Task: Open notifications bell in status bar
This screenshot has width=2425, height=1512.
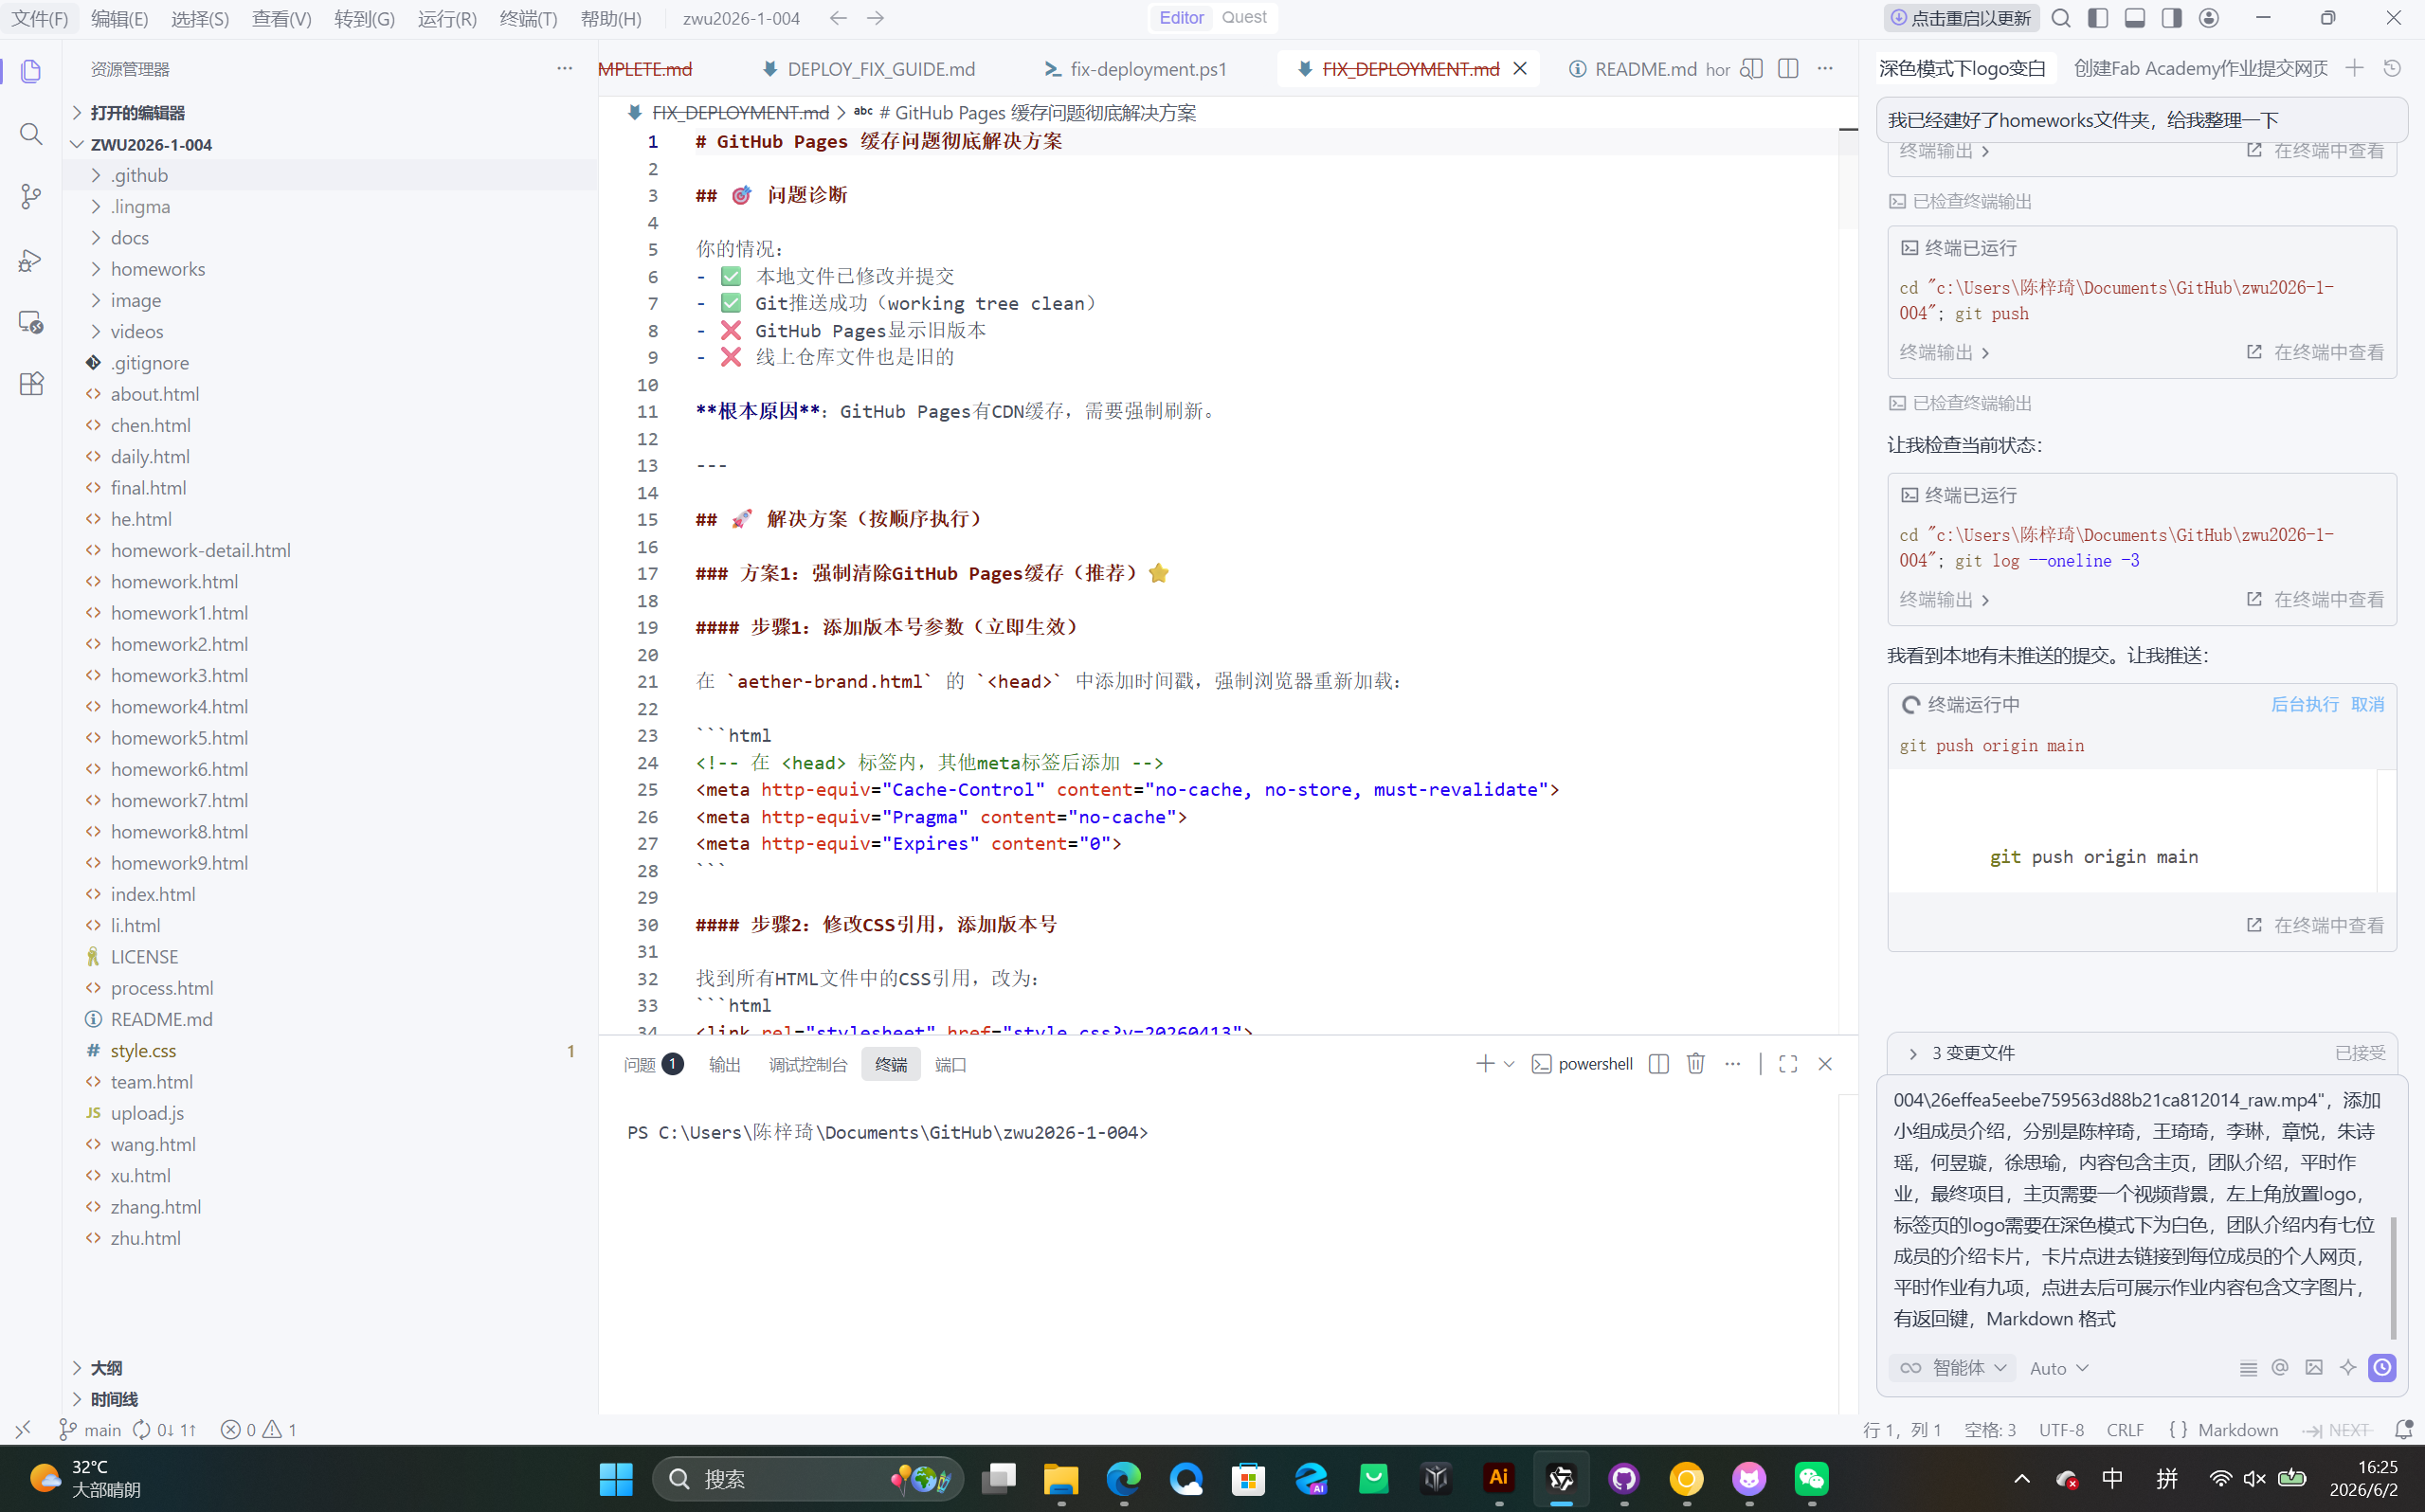Action: pos(2404,1430)
